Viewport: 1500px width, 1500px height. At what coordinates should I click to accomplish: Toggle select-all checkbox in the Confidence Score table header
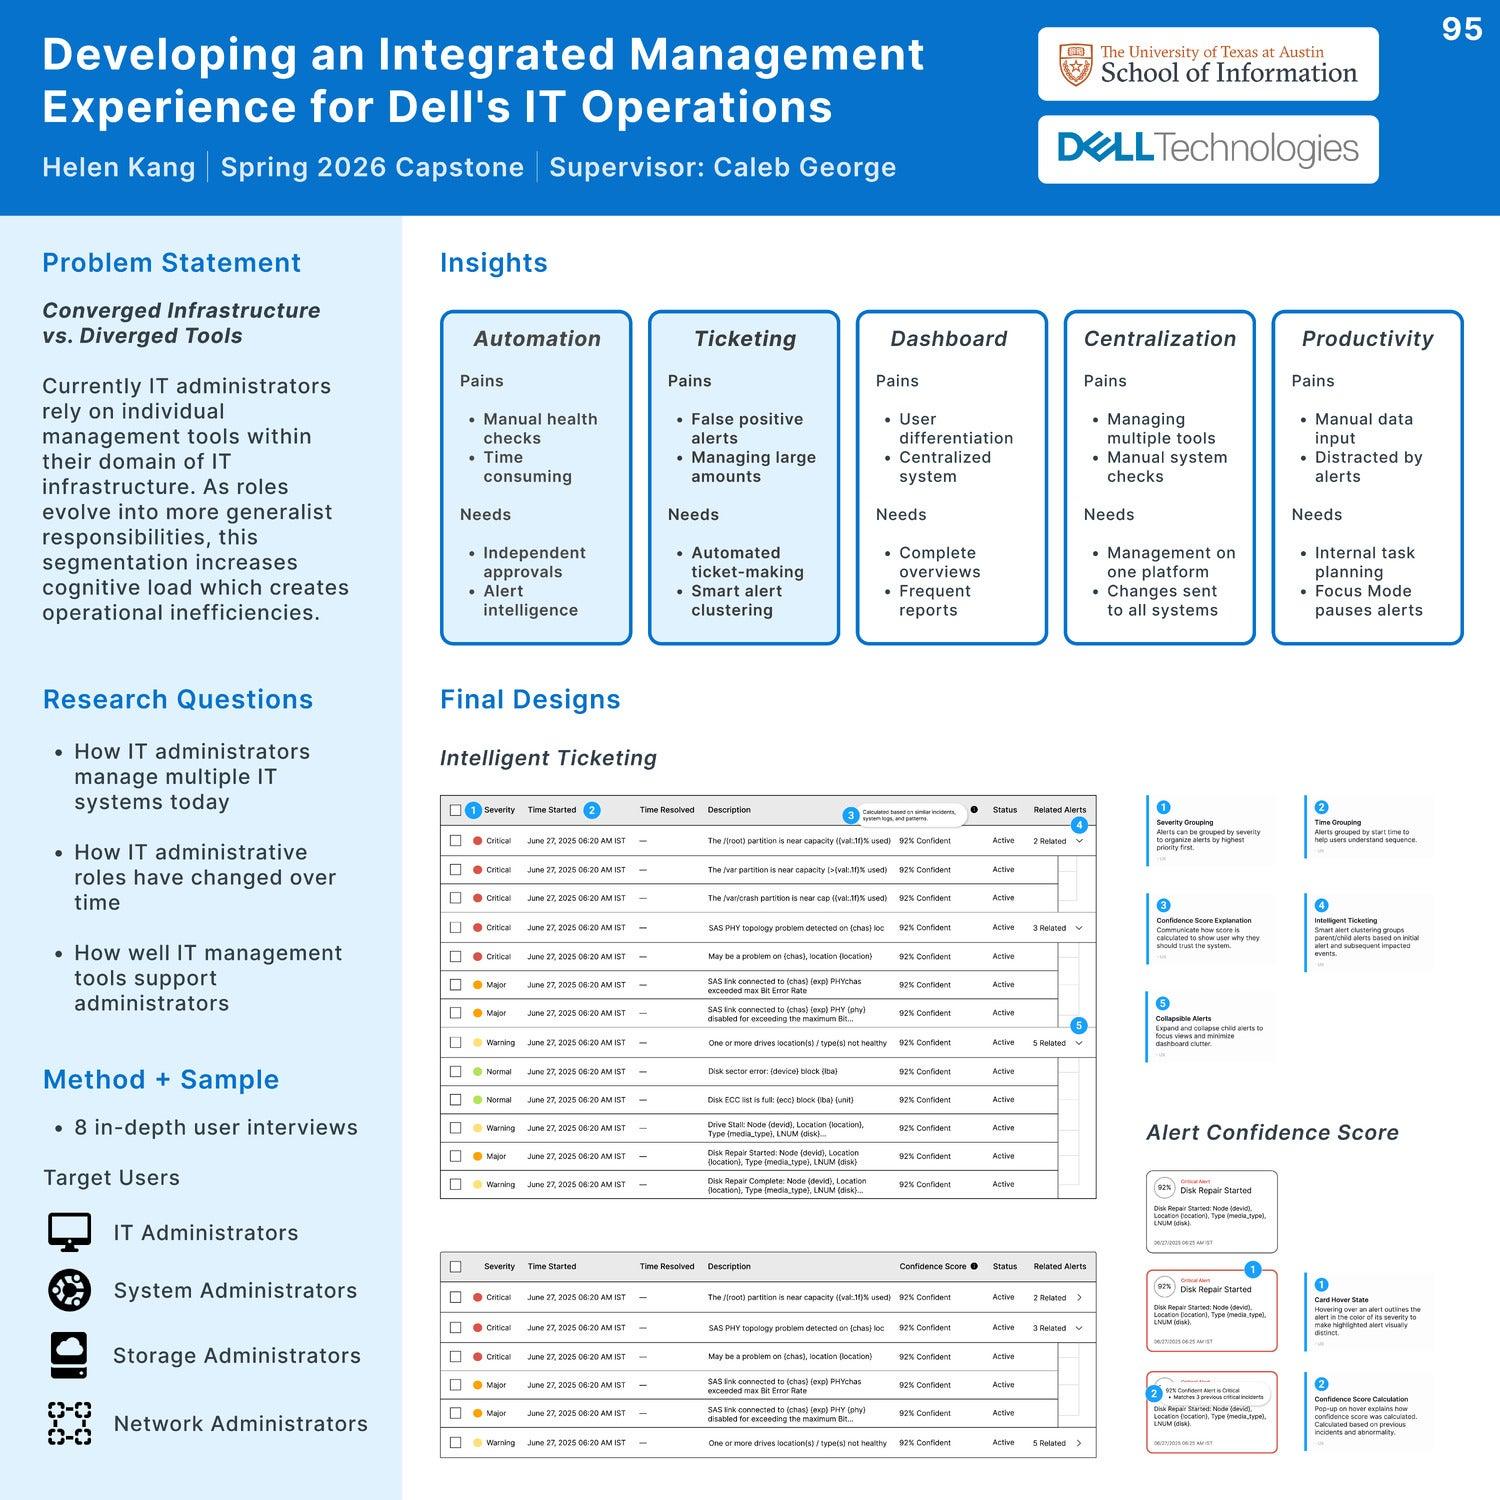(455, 1266)
